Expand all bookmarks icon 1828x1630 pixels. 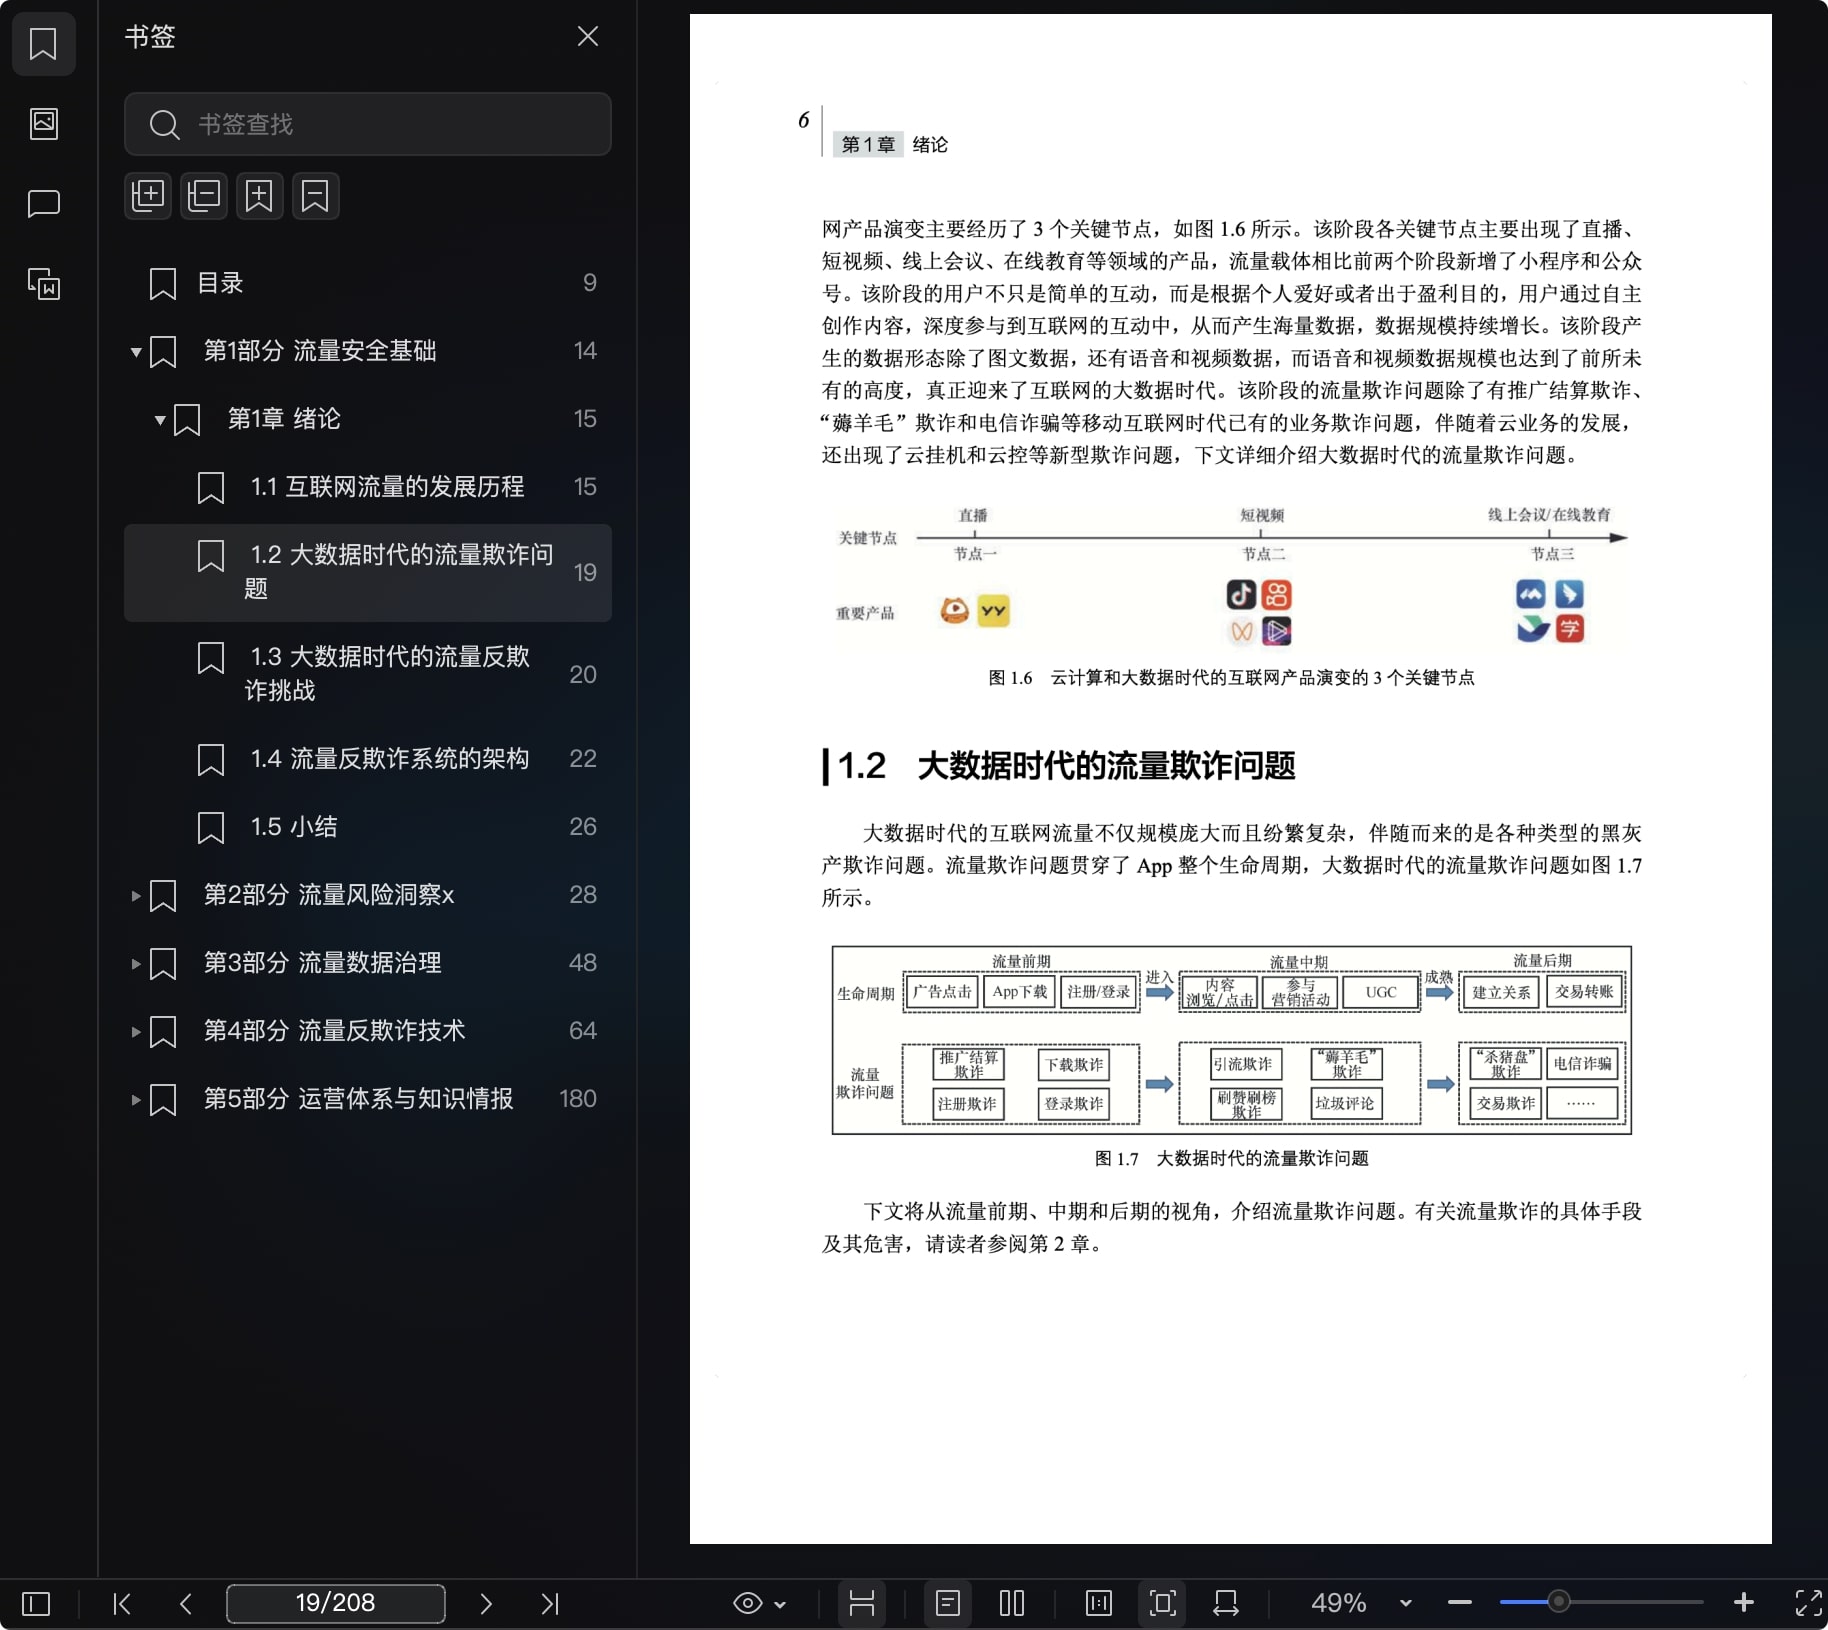[148, 195]
